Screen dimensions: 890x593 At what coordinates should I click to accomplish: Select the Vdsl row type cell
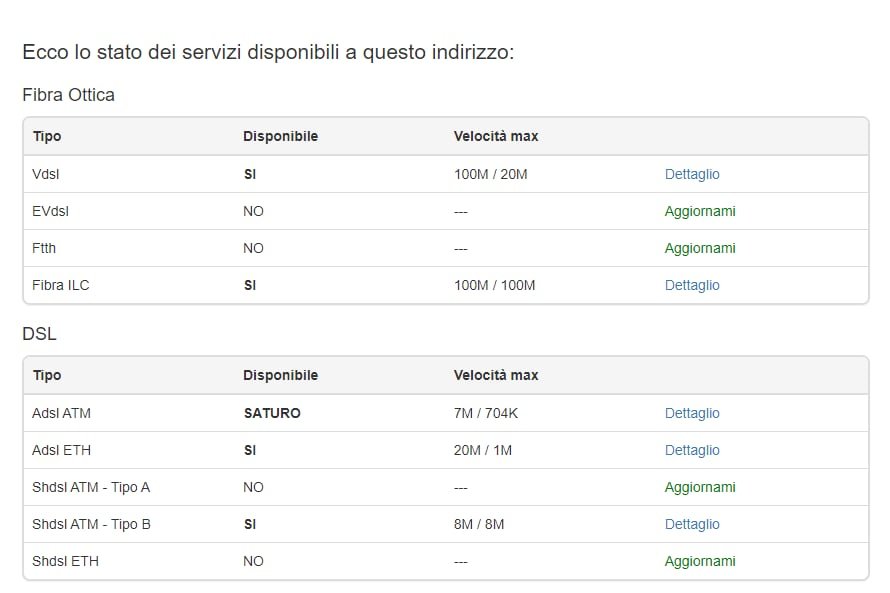[45, 174]
